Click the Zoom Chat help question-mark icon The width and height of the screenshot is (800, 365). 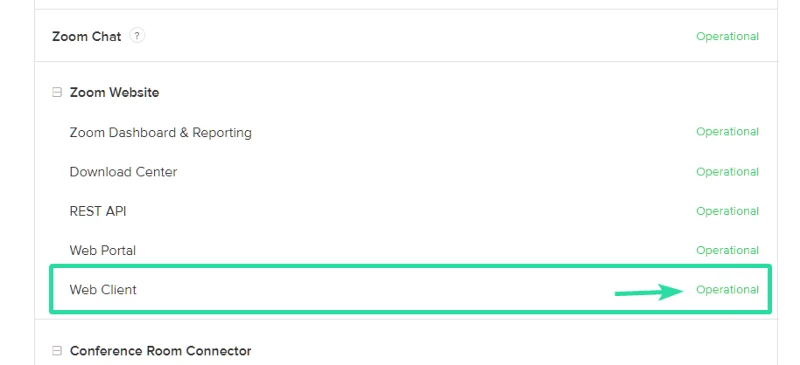tap(137, 36)
